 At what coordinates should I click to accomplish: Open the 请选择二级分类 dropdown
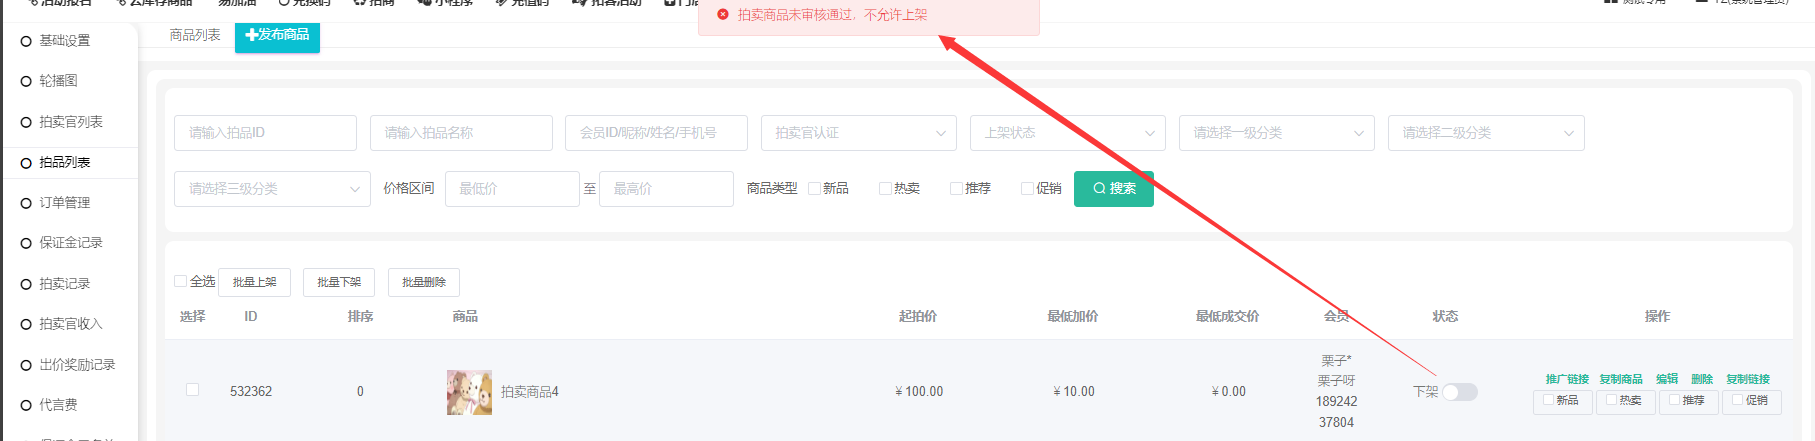1486,133
